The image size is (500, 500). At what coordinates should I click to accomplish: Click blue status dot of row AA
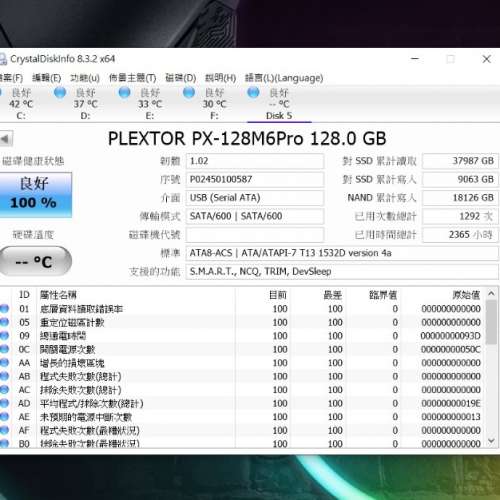tap(4, 363)
